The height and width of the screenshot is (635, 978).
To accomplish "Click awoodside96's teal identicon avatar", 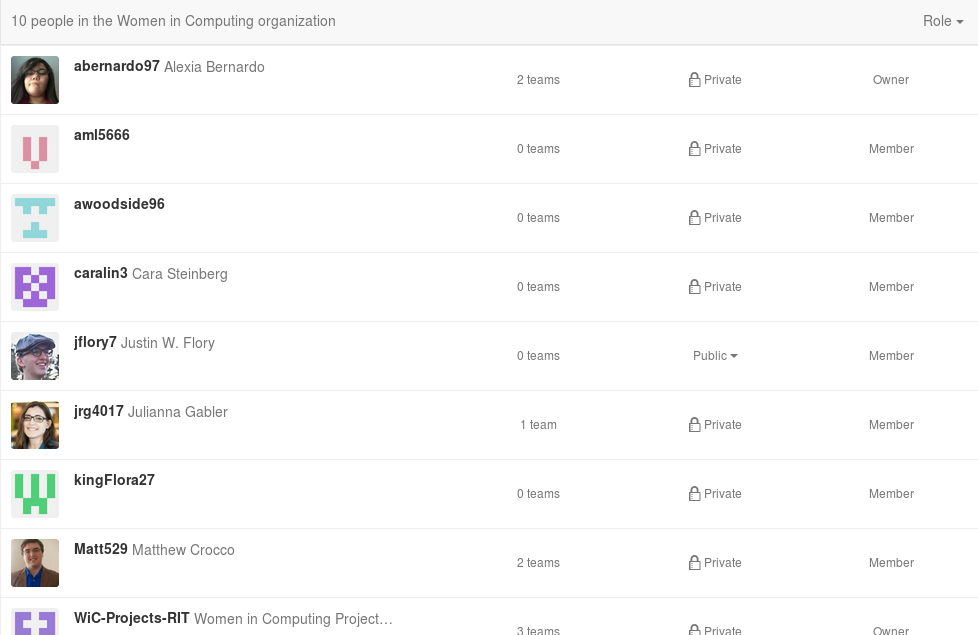I will tap(34, 217).
